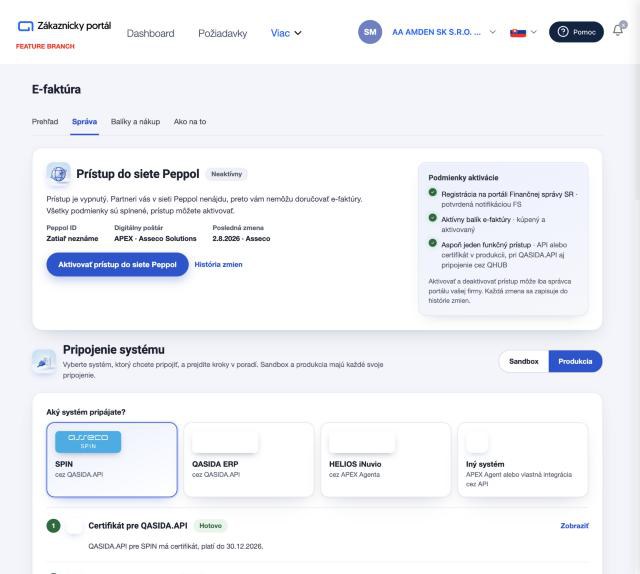This screenshot has width=640, height=574.
Task: Click the certificate validity text 'platí do 30.12.2026'
Action: [x=232, y=546]
